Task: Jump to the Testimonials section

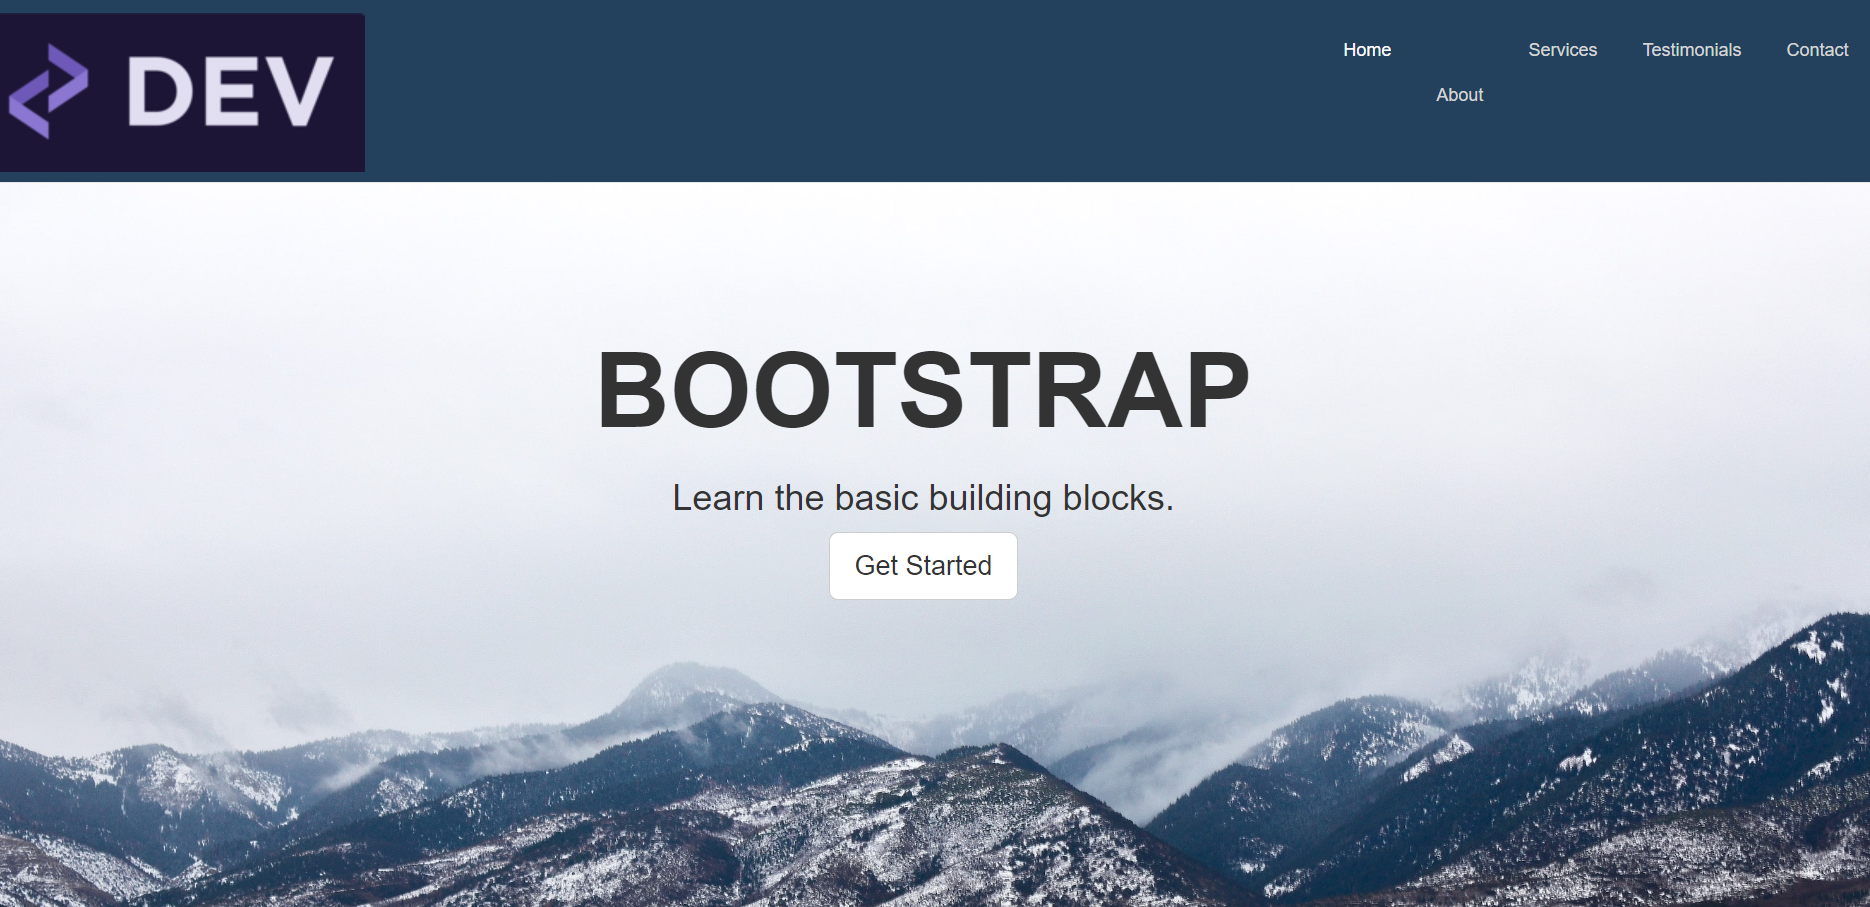Action: pos(1691,50)
